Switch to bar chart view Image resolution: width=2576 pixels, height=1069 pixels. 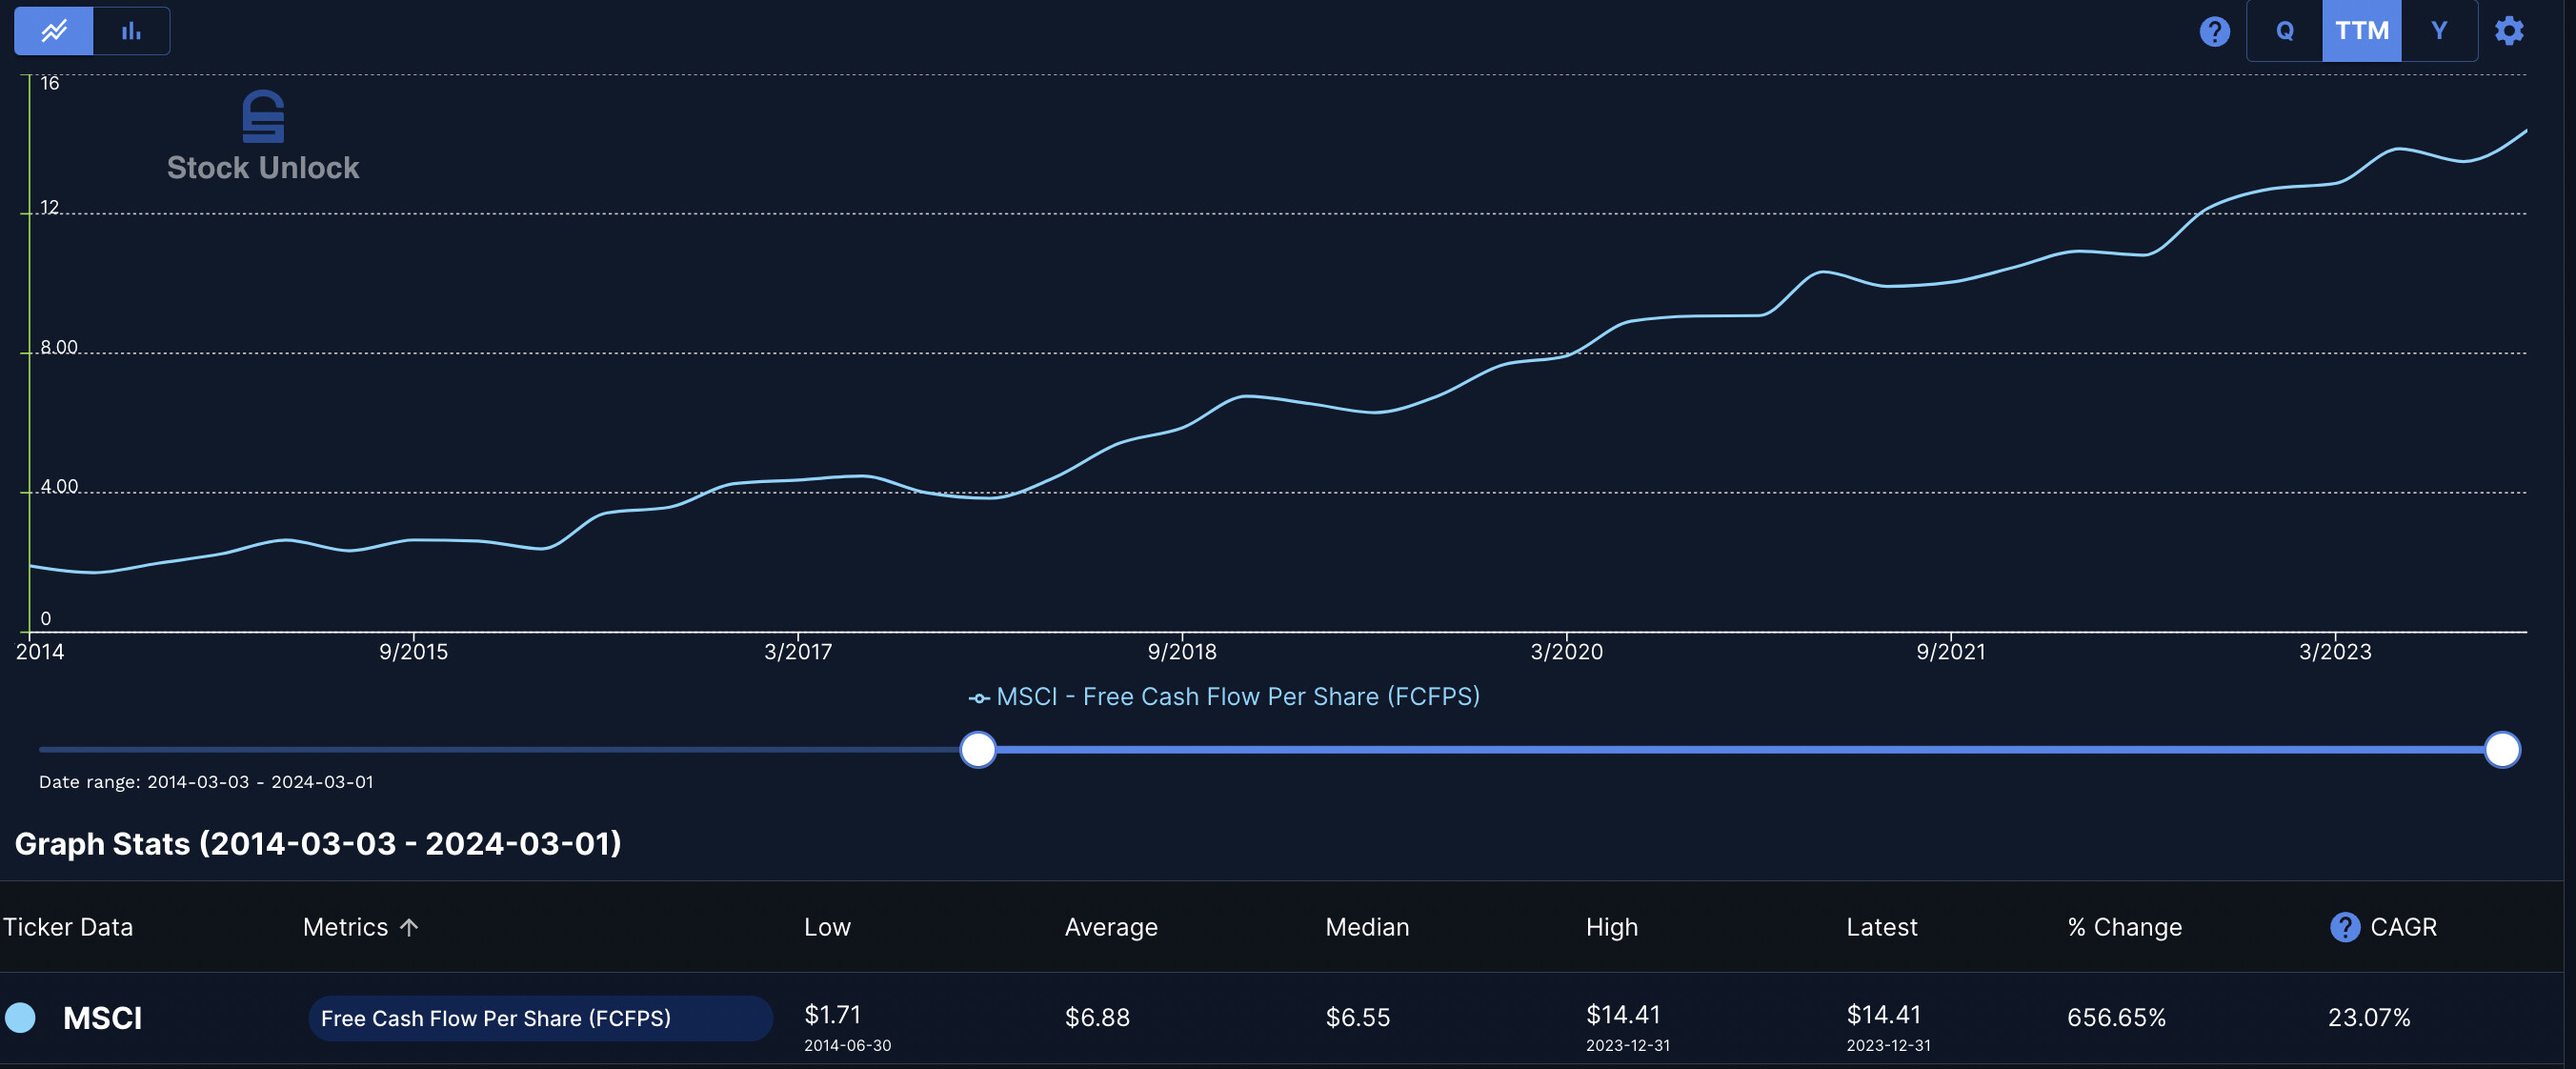pyautogui.click(x=131, y=31)
